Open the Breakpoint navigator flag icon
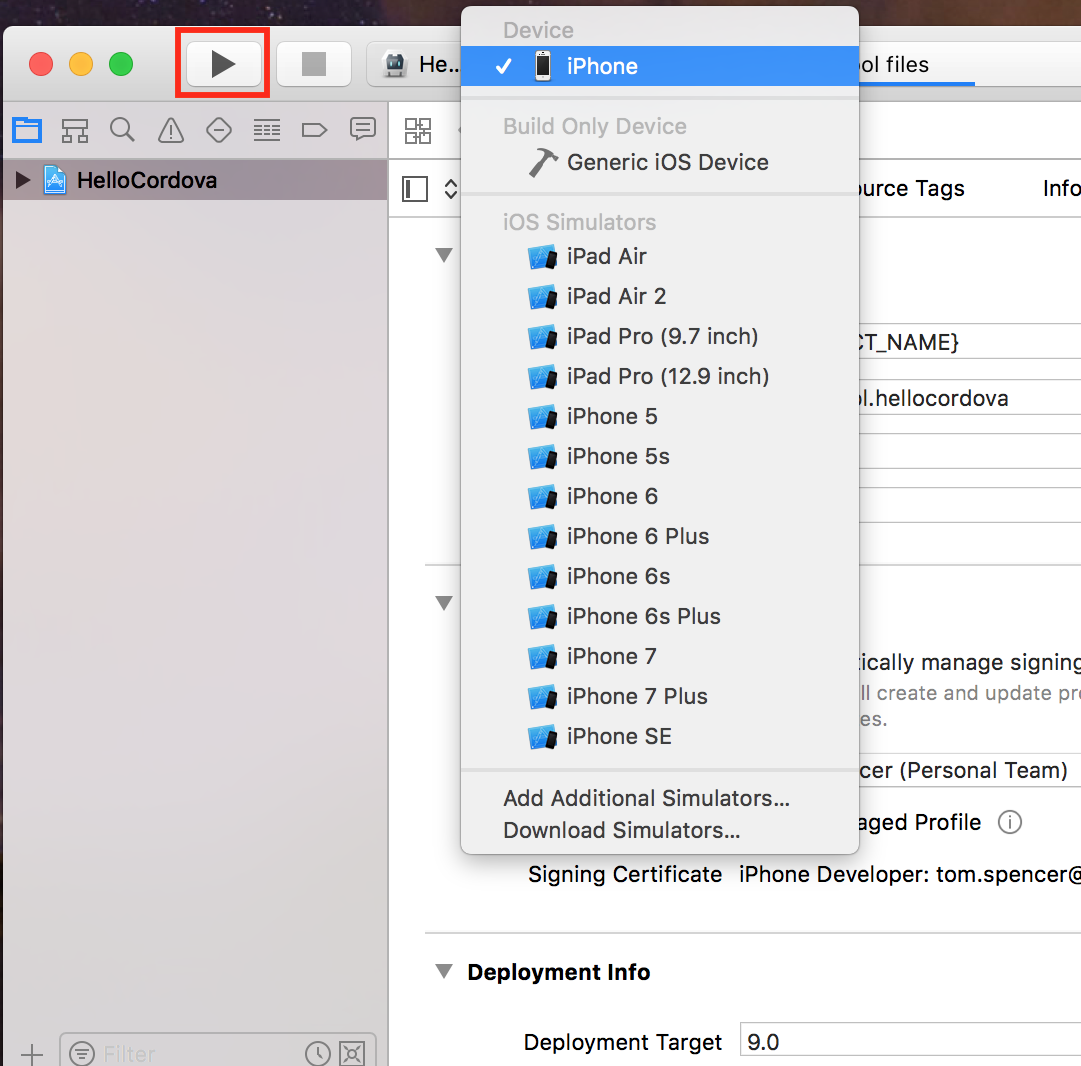Image resolution: width=1081 pixels, height=1066 pixels. (x=314, y=130)
